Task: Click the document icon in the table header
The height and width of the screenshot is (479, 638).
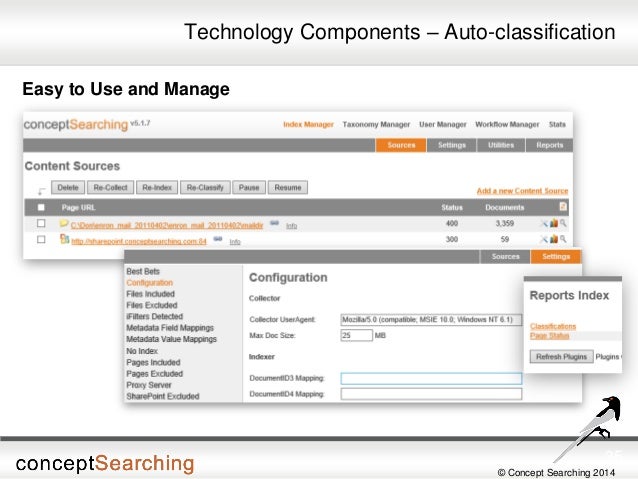Action: click(563, 206)
